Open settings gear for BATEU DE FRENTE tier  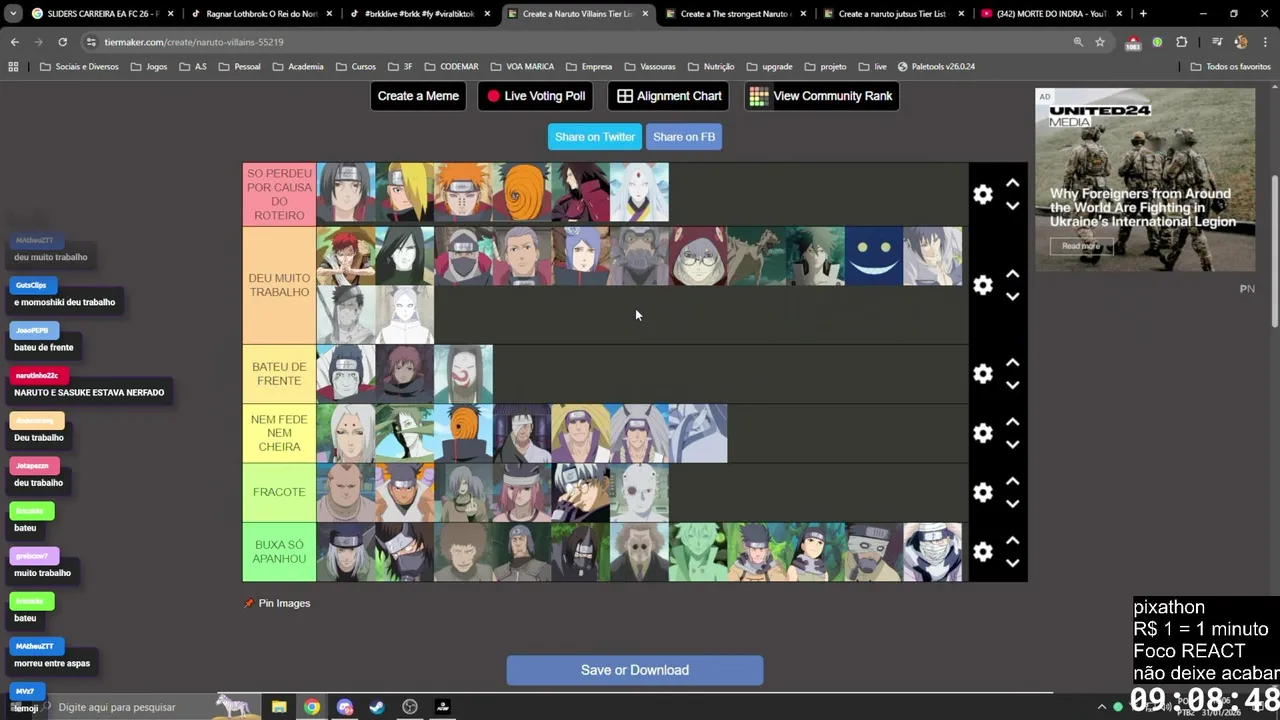983,373
